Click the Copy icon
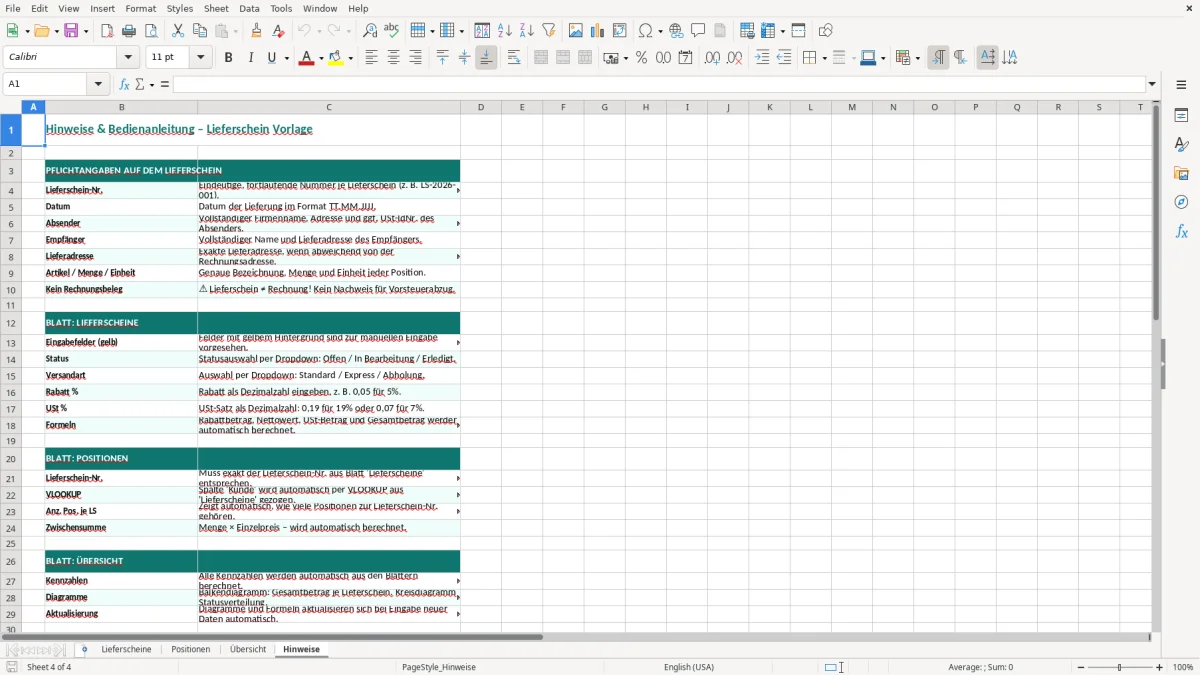Image resolution: width=1200 pixels, height=675 pixels. 199,31
